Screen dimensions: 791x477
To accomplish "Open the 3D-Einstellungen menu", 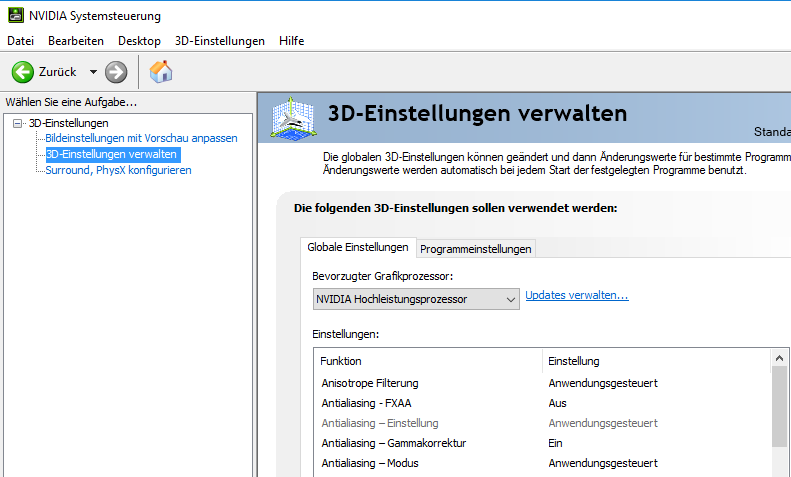I will pos(220,41).
